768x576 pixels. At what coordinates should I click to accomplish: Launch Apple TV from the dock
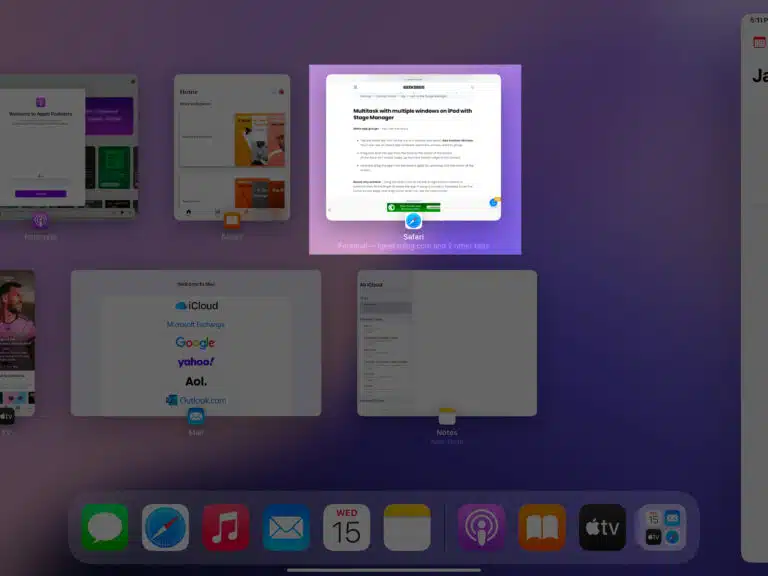tap(602, 527)
